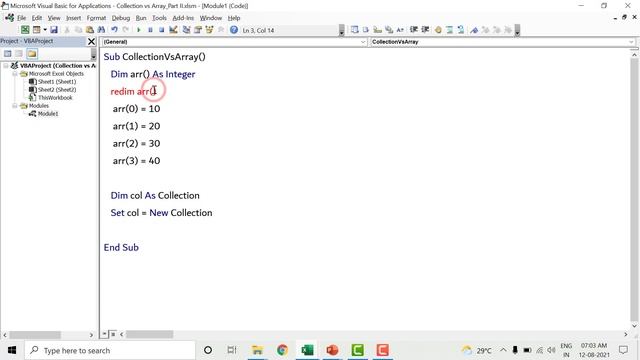
Task: Click the View Microsoft Excel toolbar icon
Action: (25, 30)
